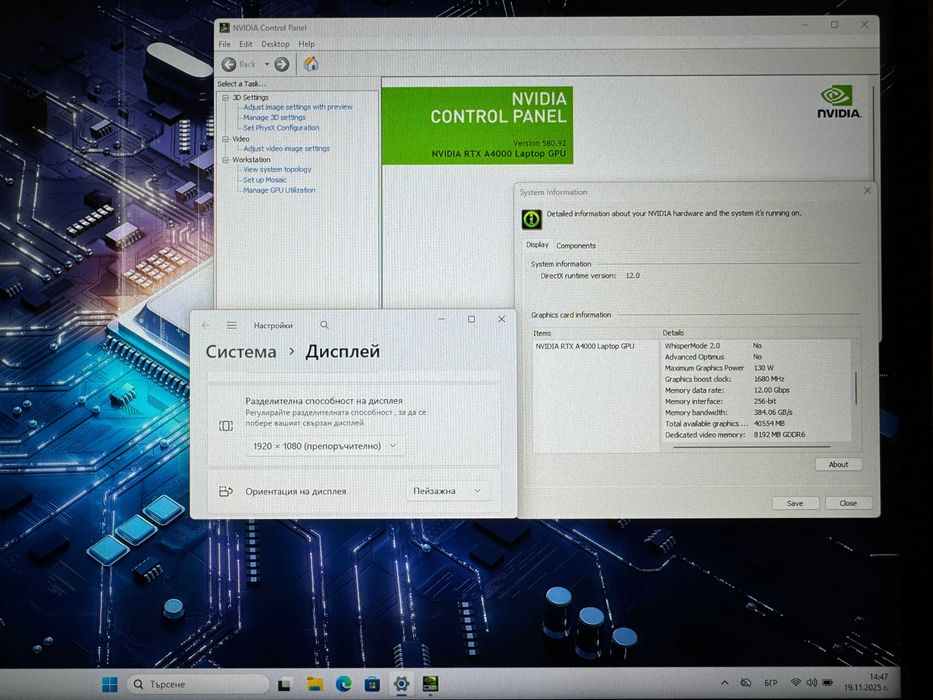Open Set PhysX Configuration
933x700 pixels.
(281, 127)
